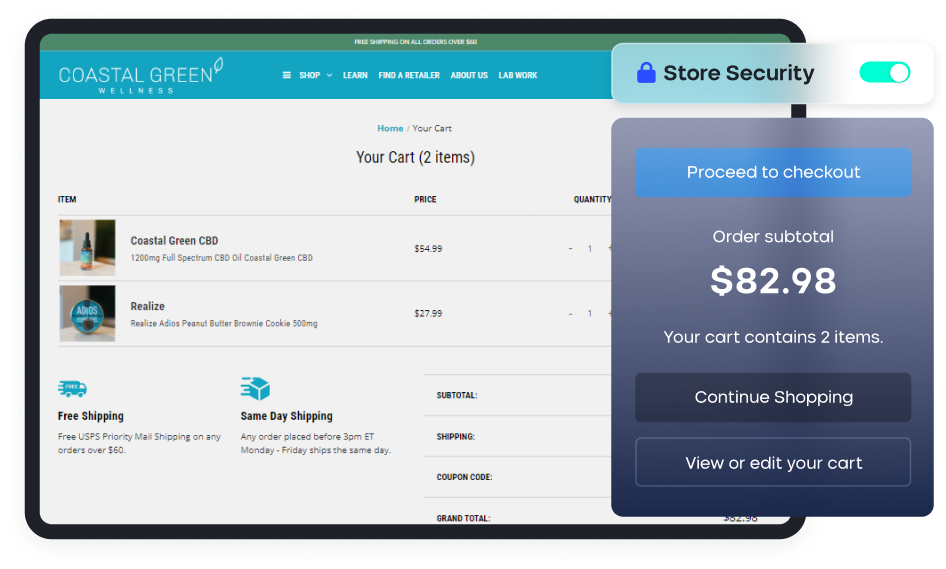Open FIND A RETAILER page

pos(409,75)
